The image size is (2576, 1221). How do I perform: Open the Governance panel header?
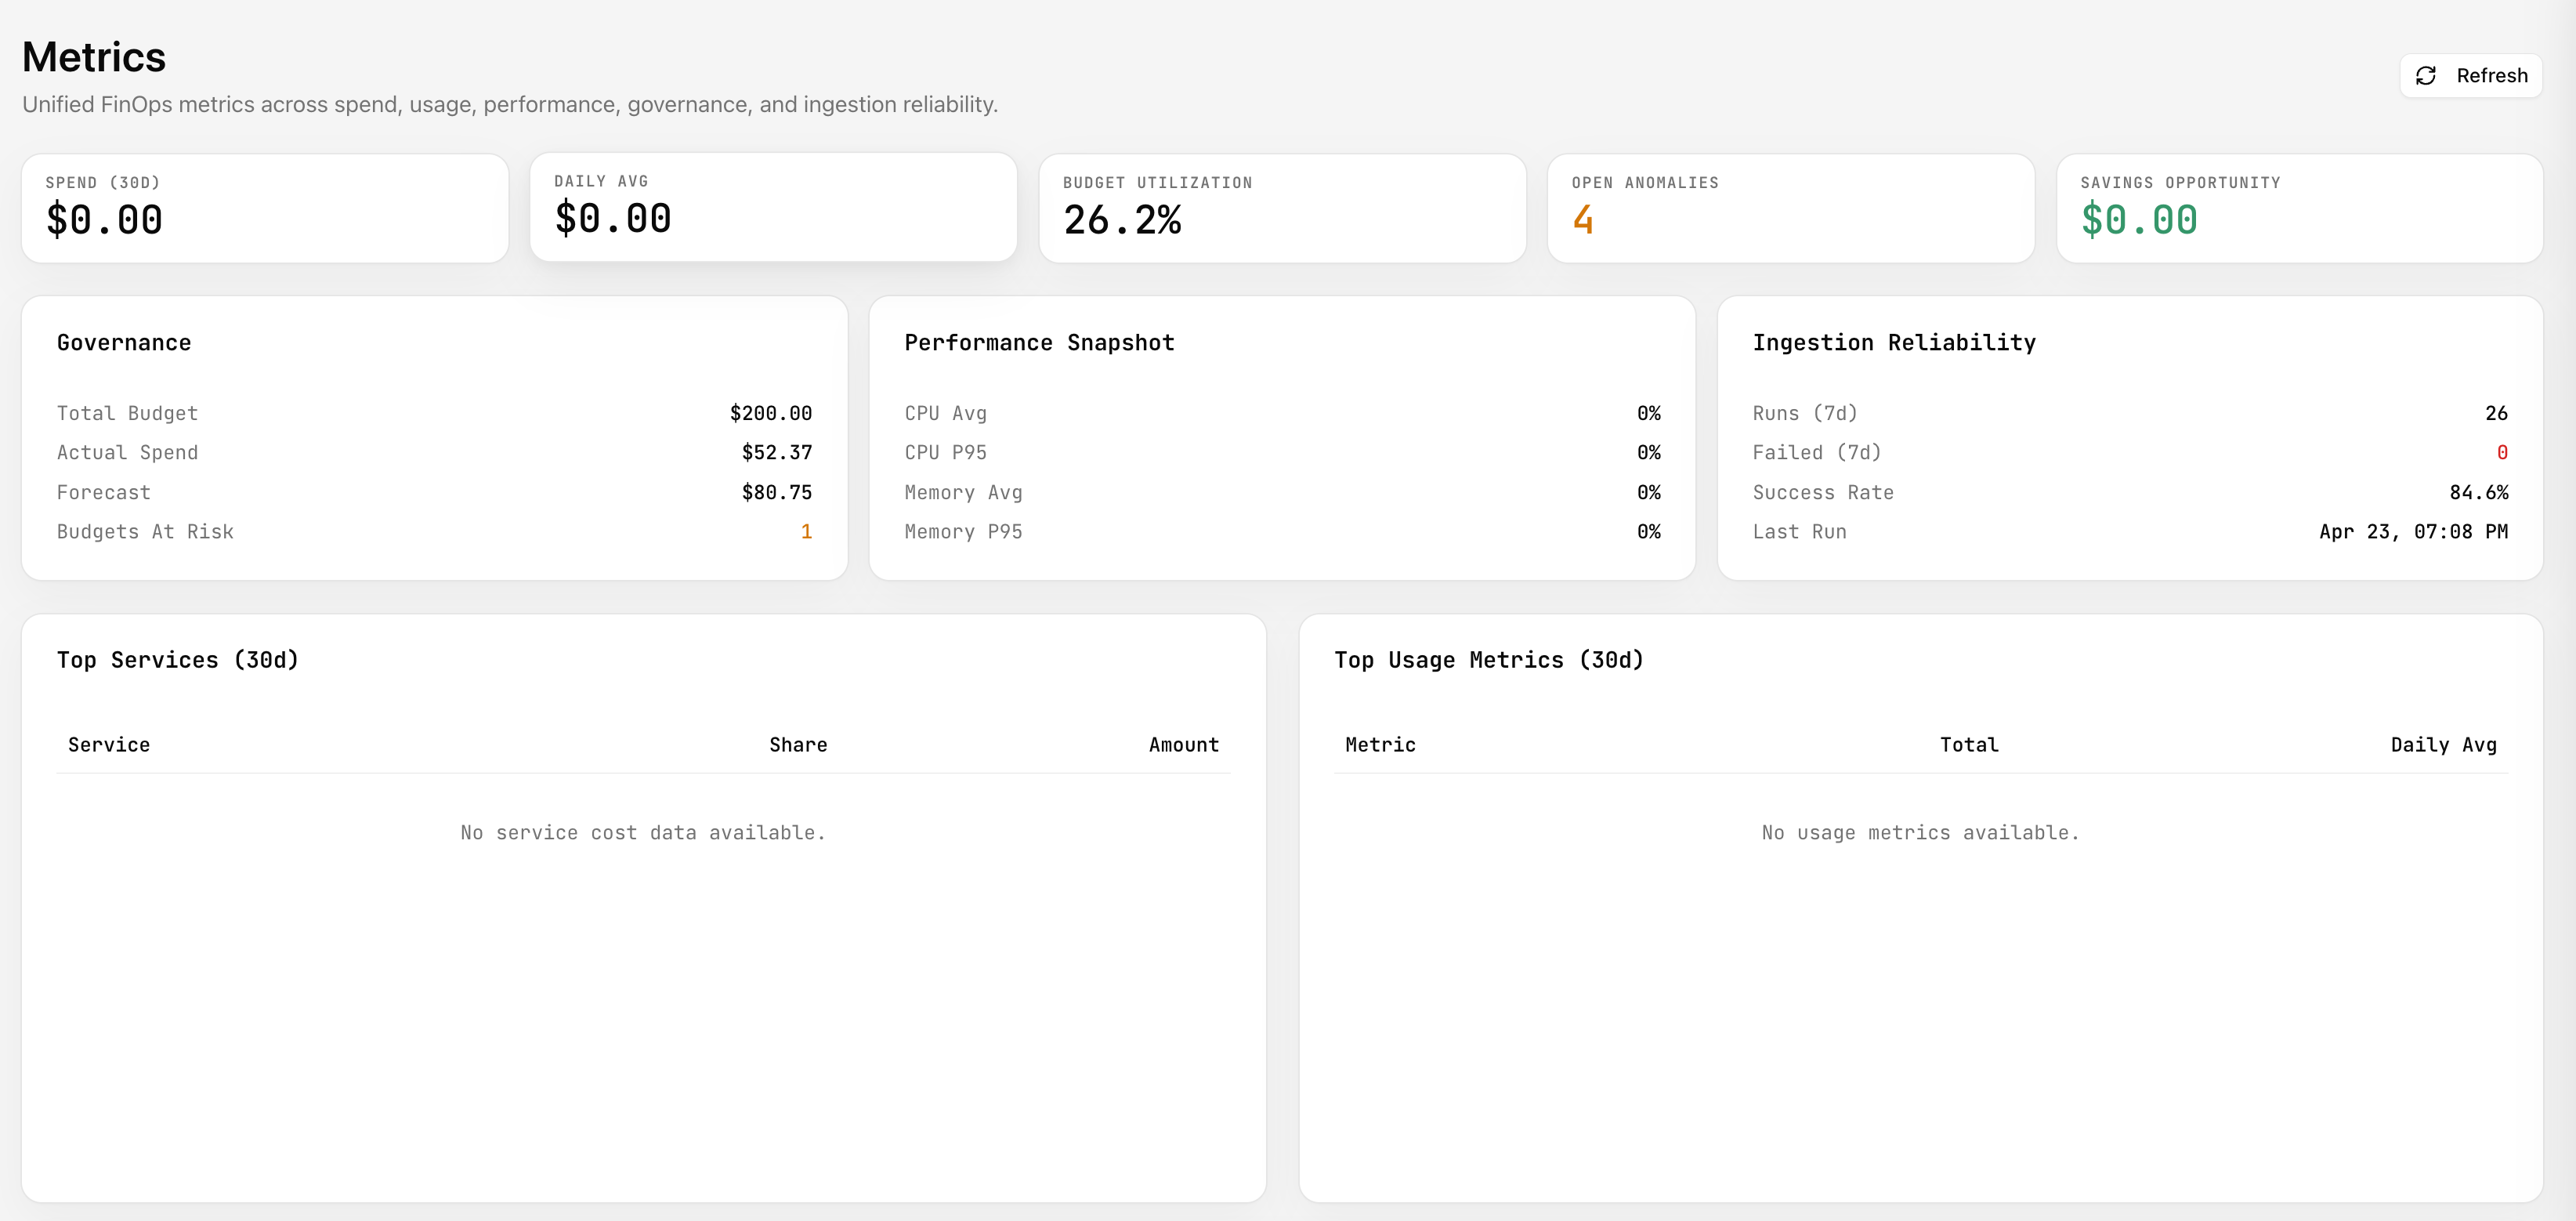click(123, 342)
